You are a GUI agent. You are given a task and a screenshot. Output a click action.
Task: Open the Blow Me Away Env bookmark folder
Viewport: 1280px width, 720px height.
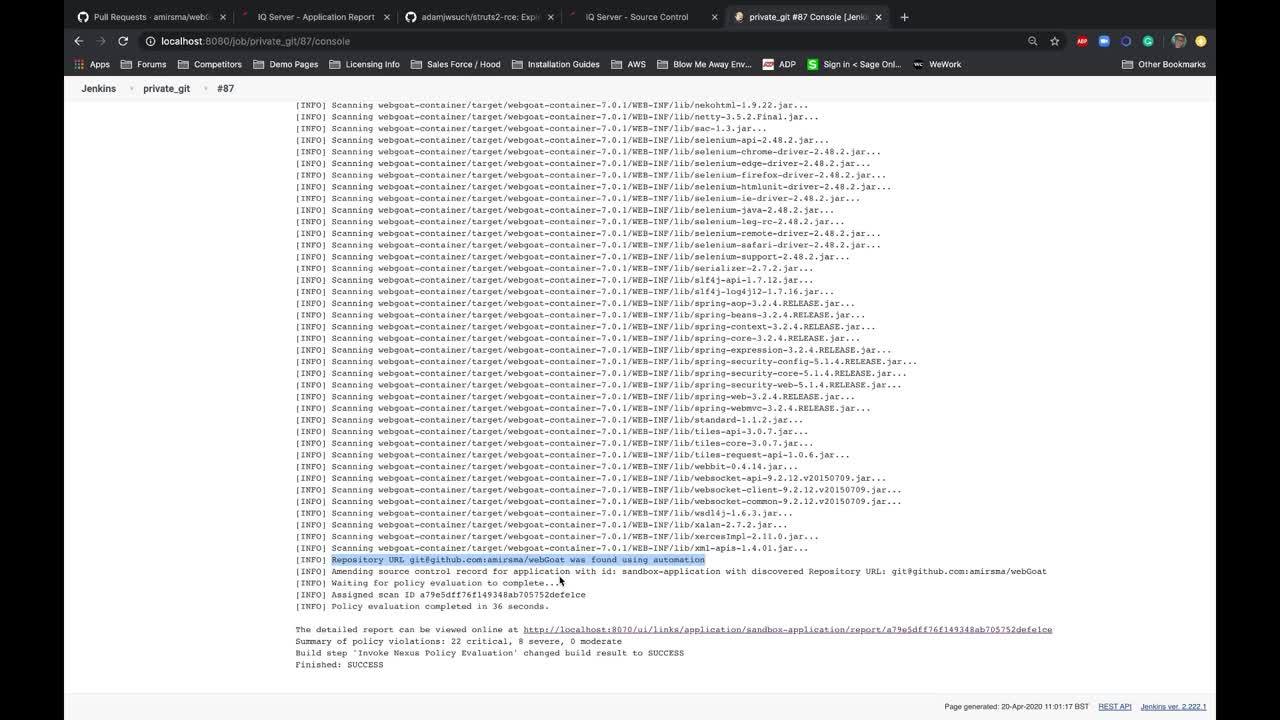click(x=704, y=64)
